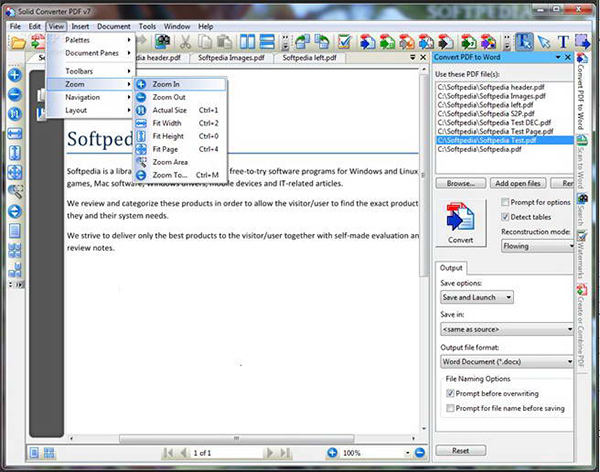
Task: Expand the Output file format dropdown
Action: 507,359
